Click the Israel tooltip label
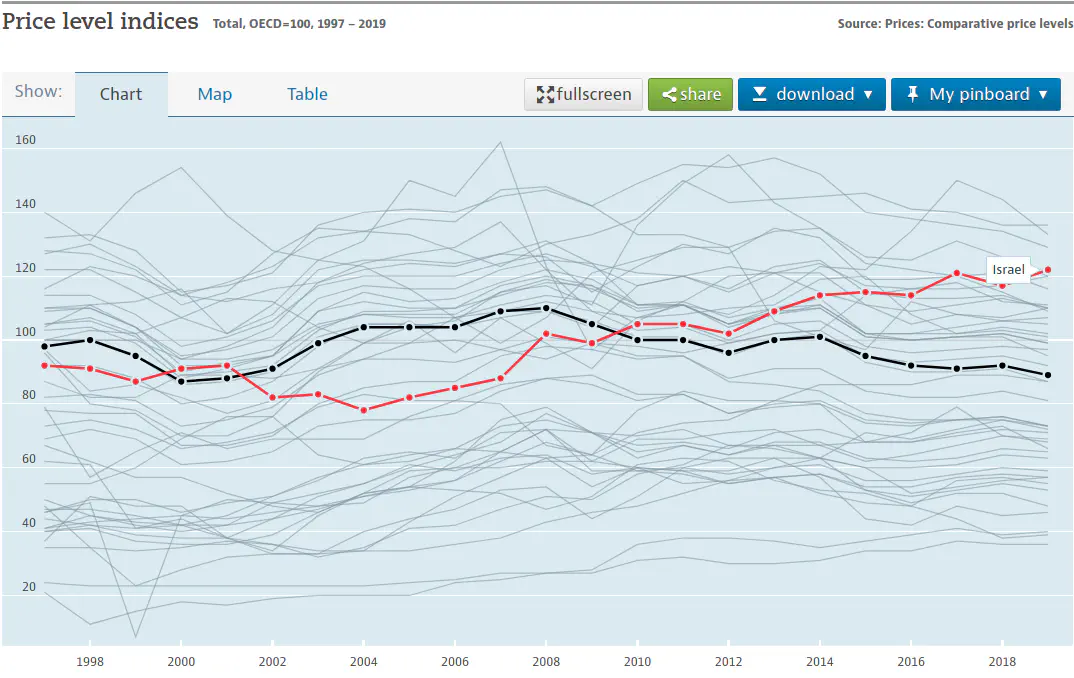Screen dimensions: 1074x678 click(x=1008, y=270)
